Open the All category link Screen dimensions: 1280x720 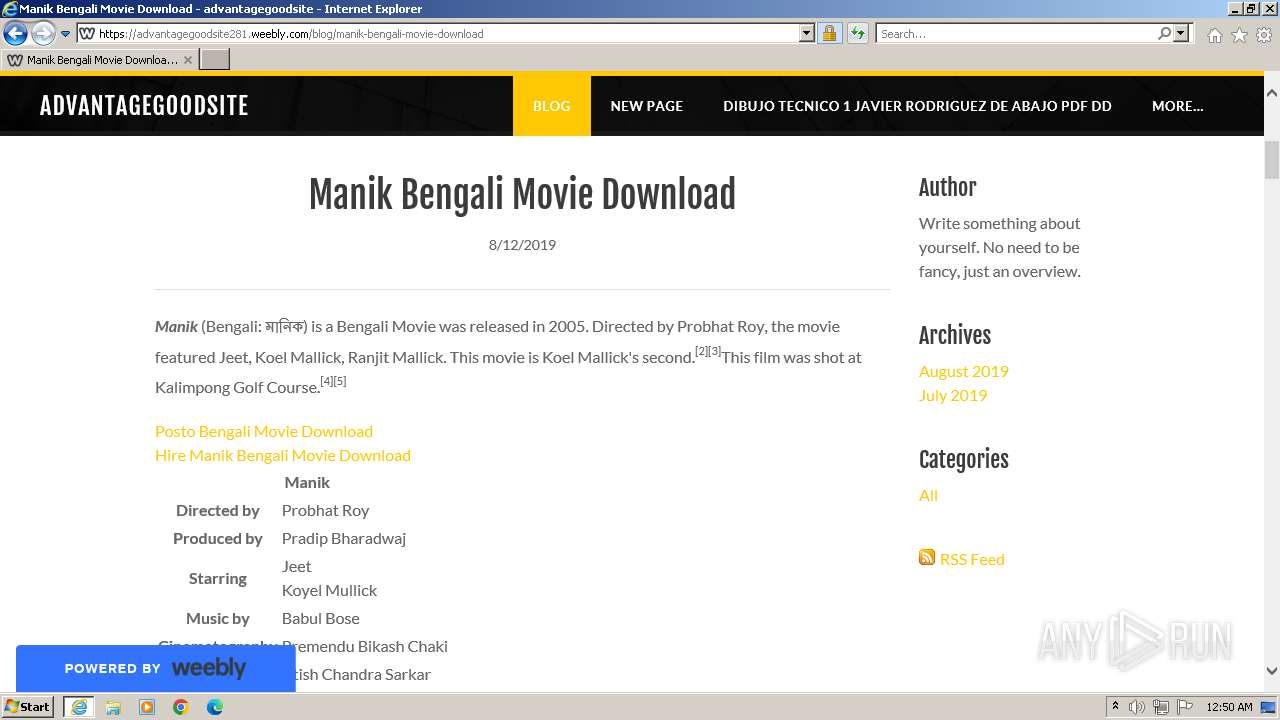(928, 495)
